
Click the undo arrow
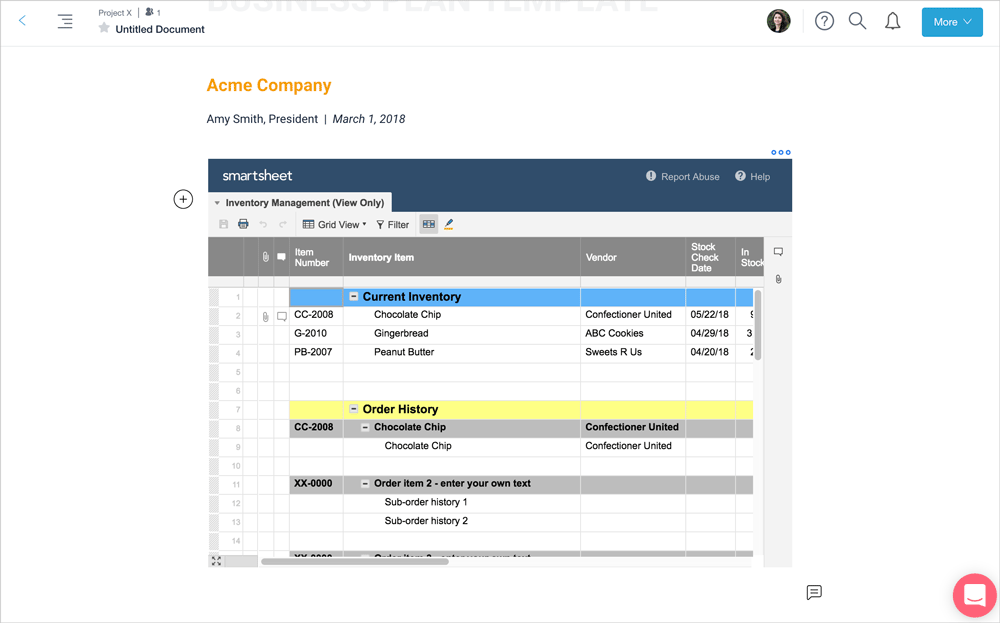point(263,224)
